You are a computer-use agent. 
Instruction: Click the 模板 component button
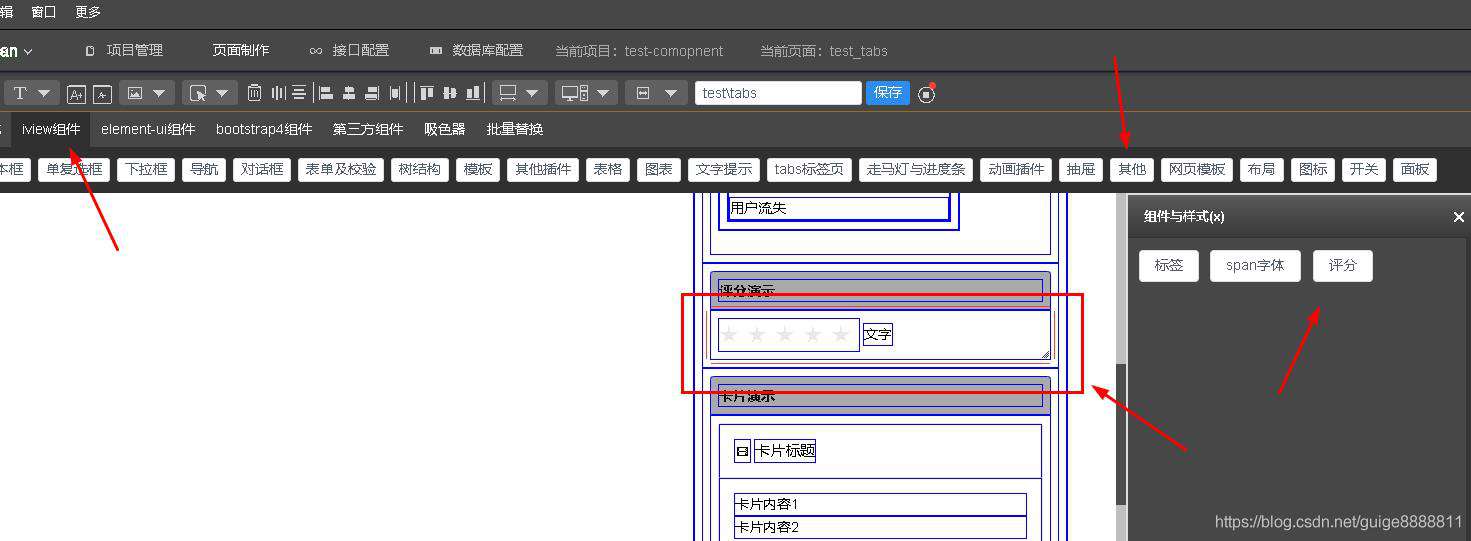pos(478,169)
